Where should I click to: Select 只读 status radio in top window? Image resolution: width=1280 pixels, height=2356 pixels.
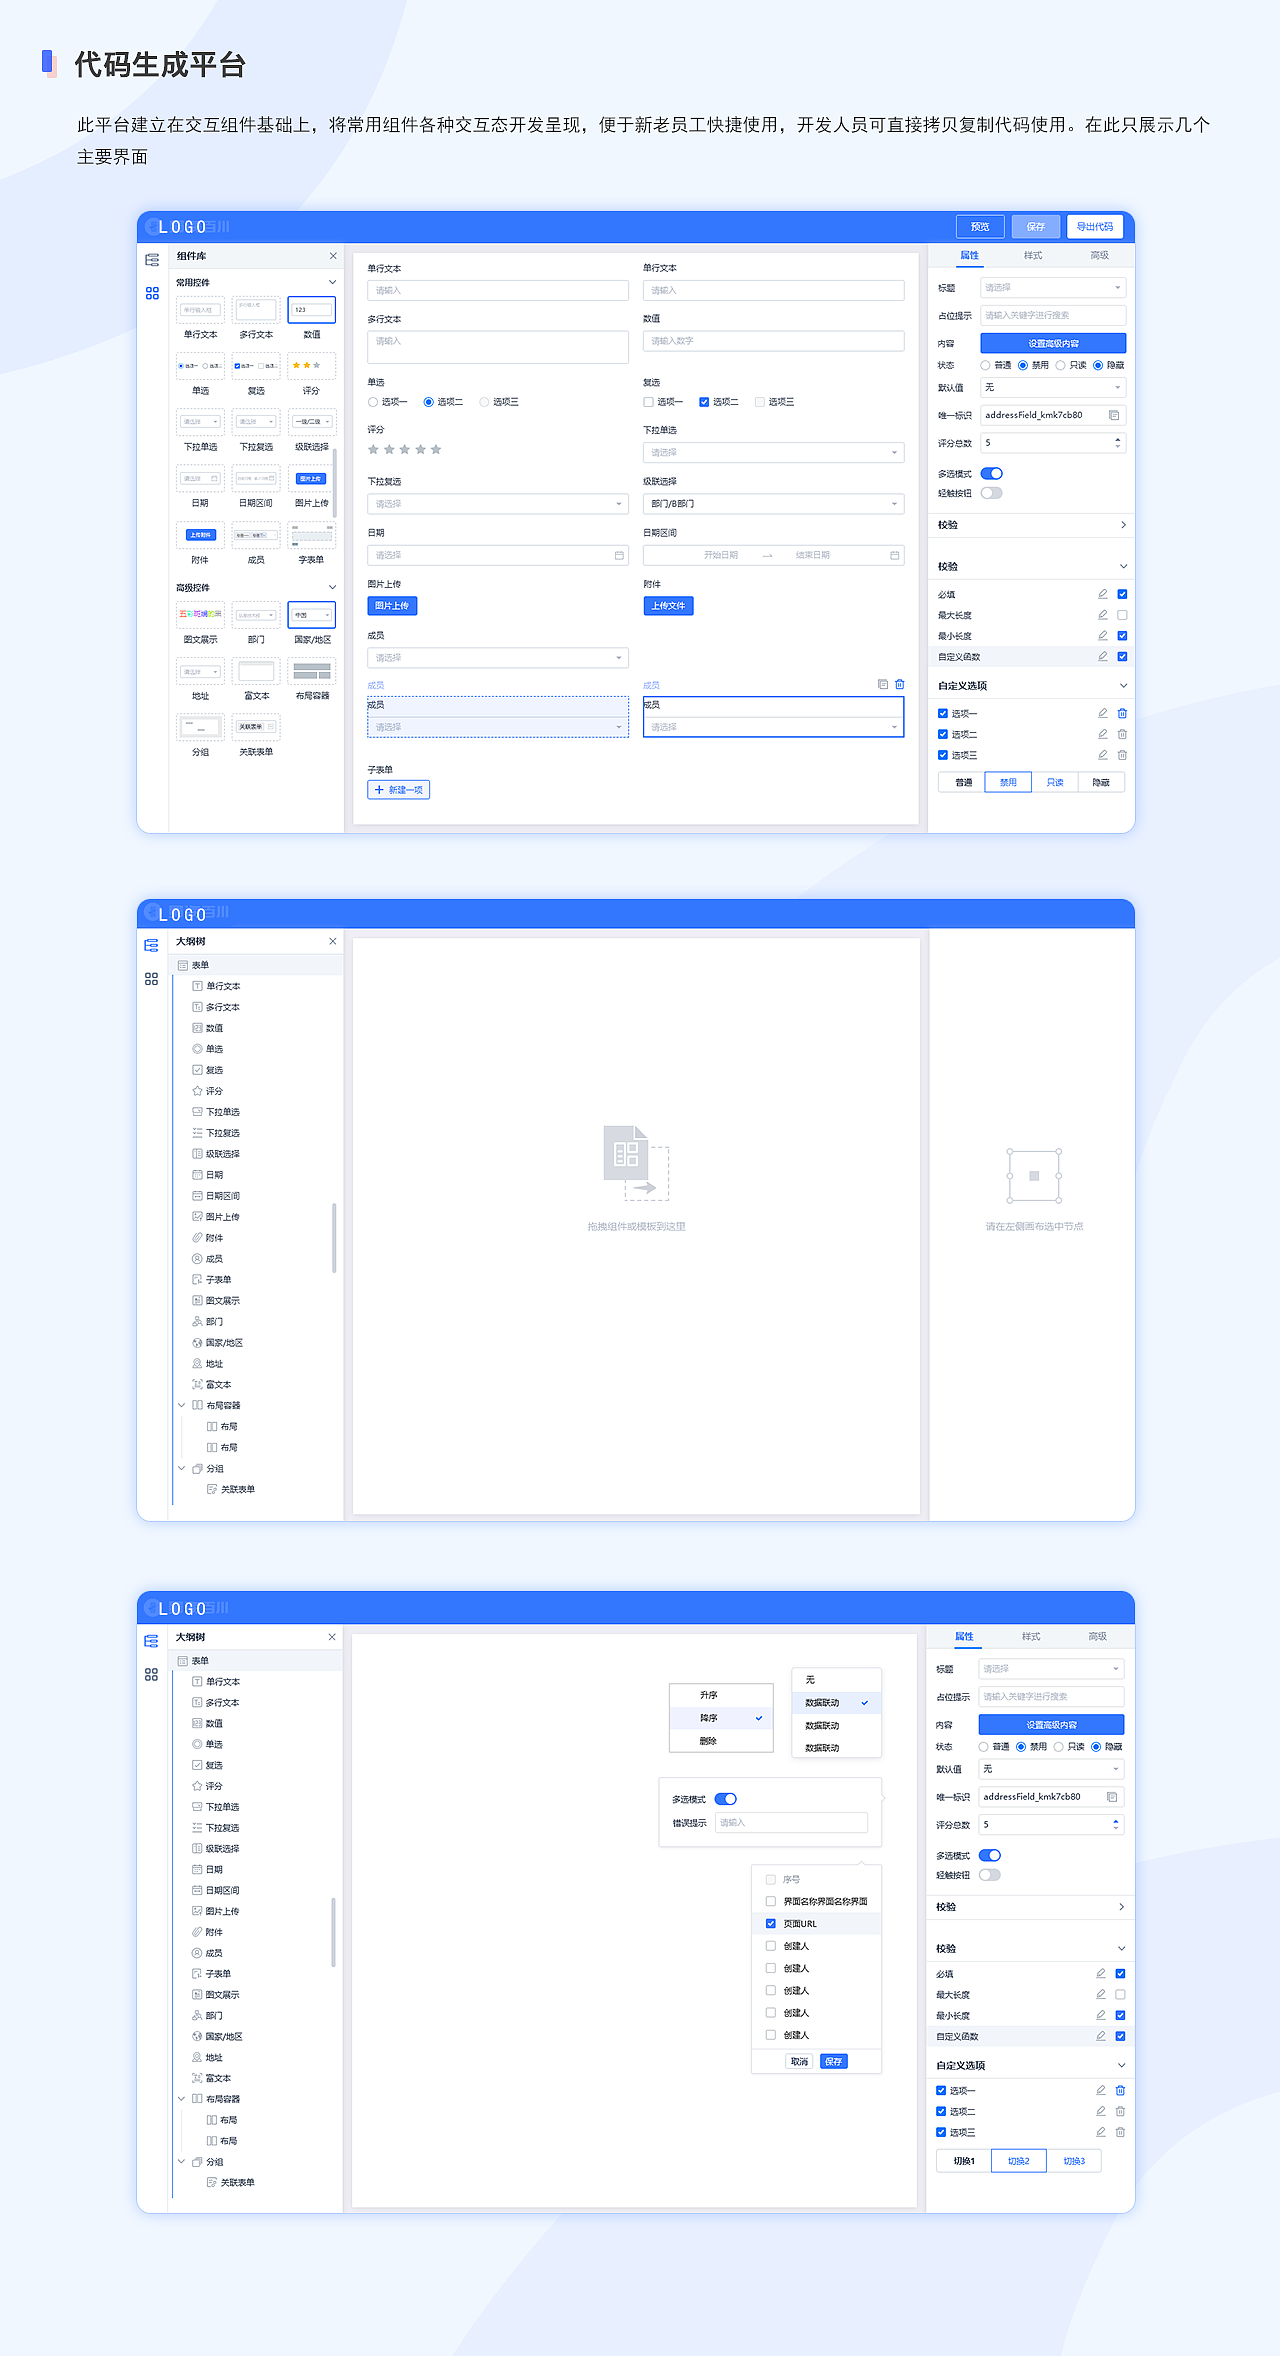pos(1061,365)
